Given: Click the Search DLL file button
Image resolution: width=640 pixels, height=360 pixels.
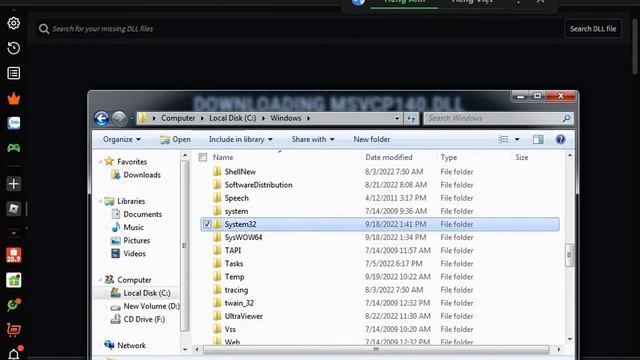Looking at the screenshot, I should coord(593,29).
